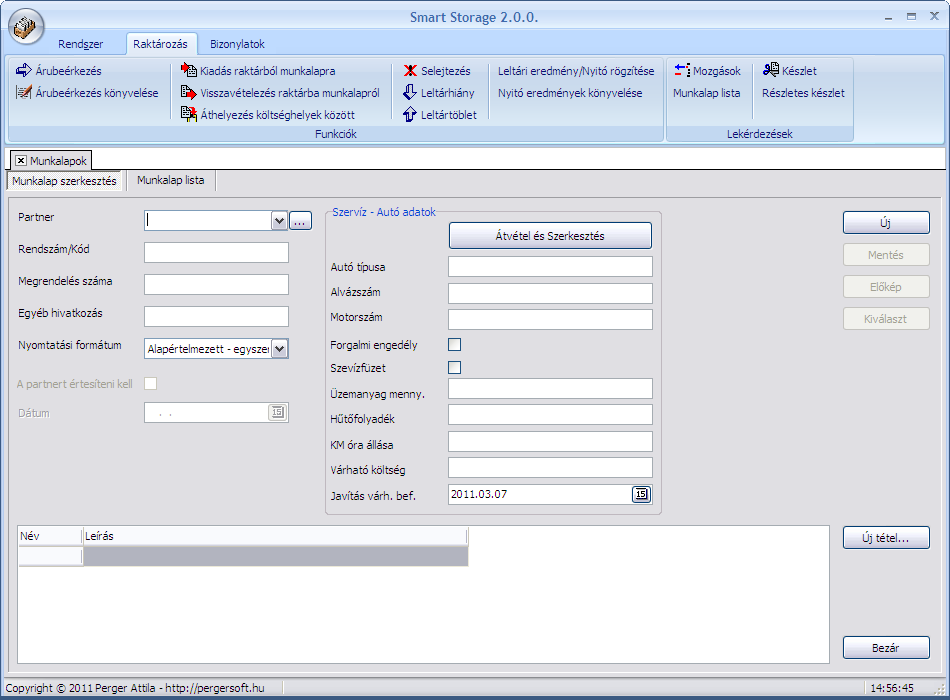Viewport: 950px width, 700px height.
Task: Click the Selejtezés red X icon
Action: click(x=410, y=71)
